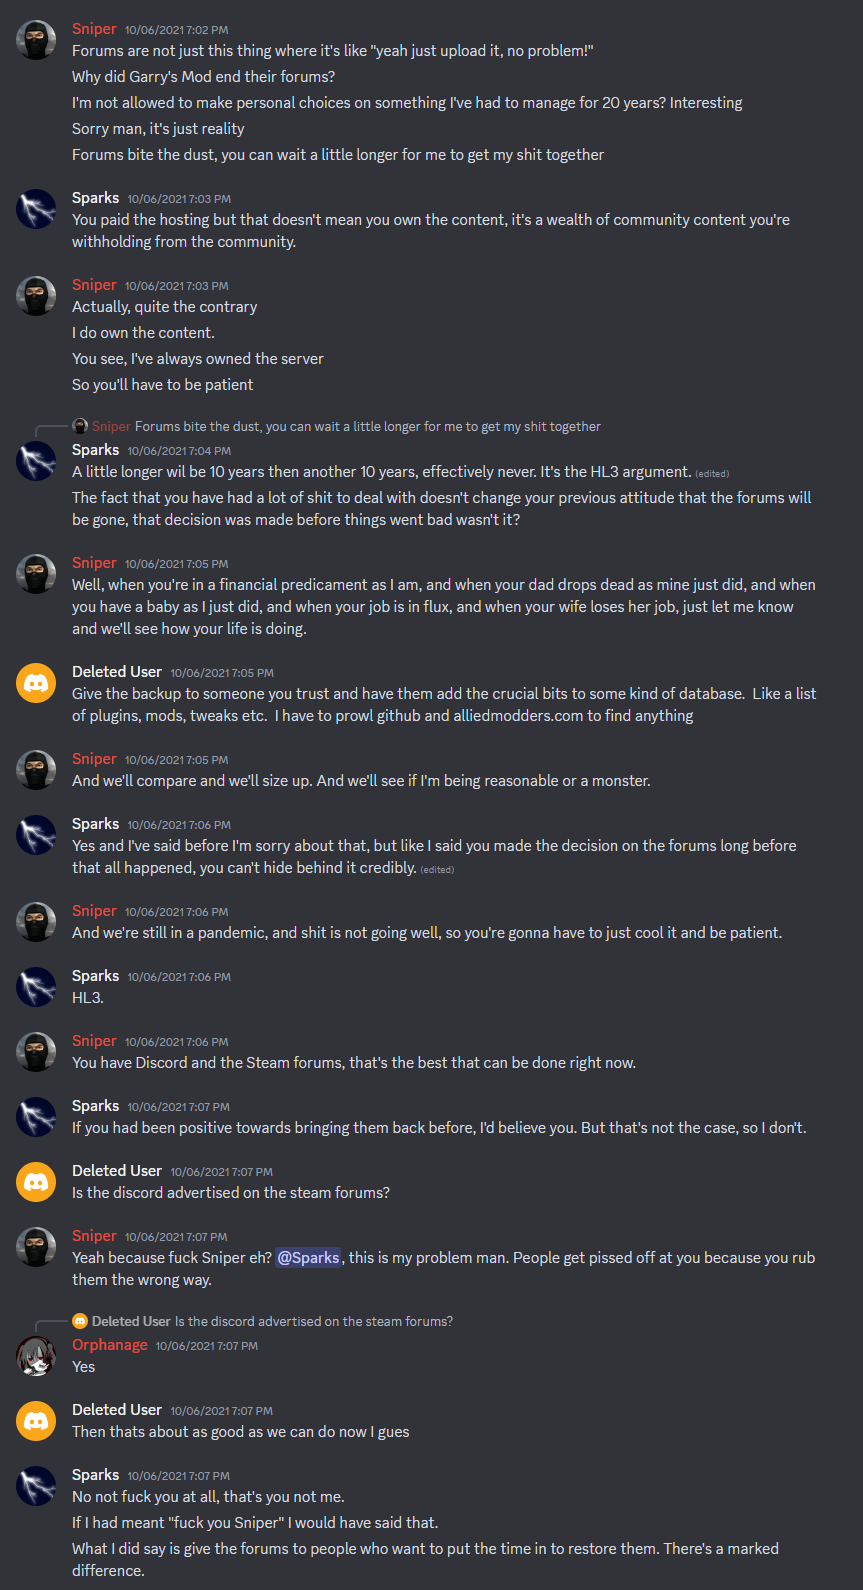Click the Deleted User name in the reply preview
The width and height of the screenshot is (863, 1590).
(131, 1322)
